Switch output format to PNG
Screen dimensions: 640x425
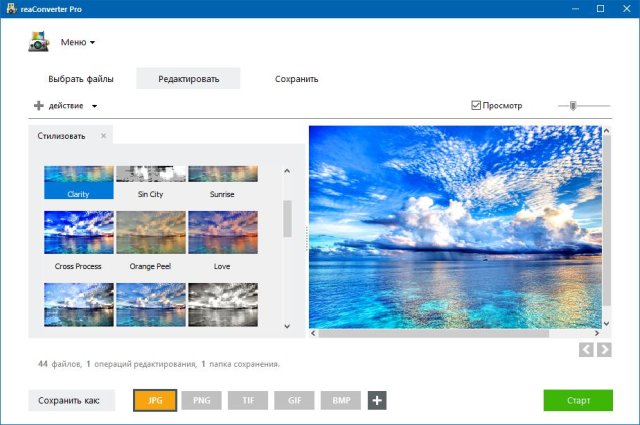point(201,401)
